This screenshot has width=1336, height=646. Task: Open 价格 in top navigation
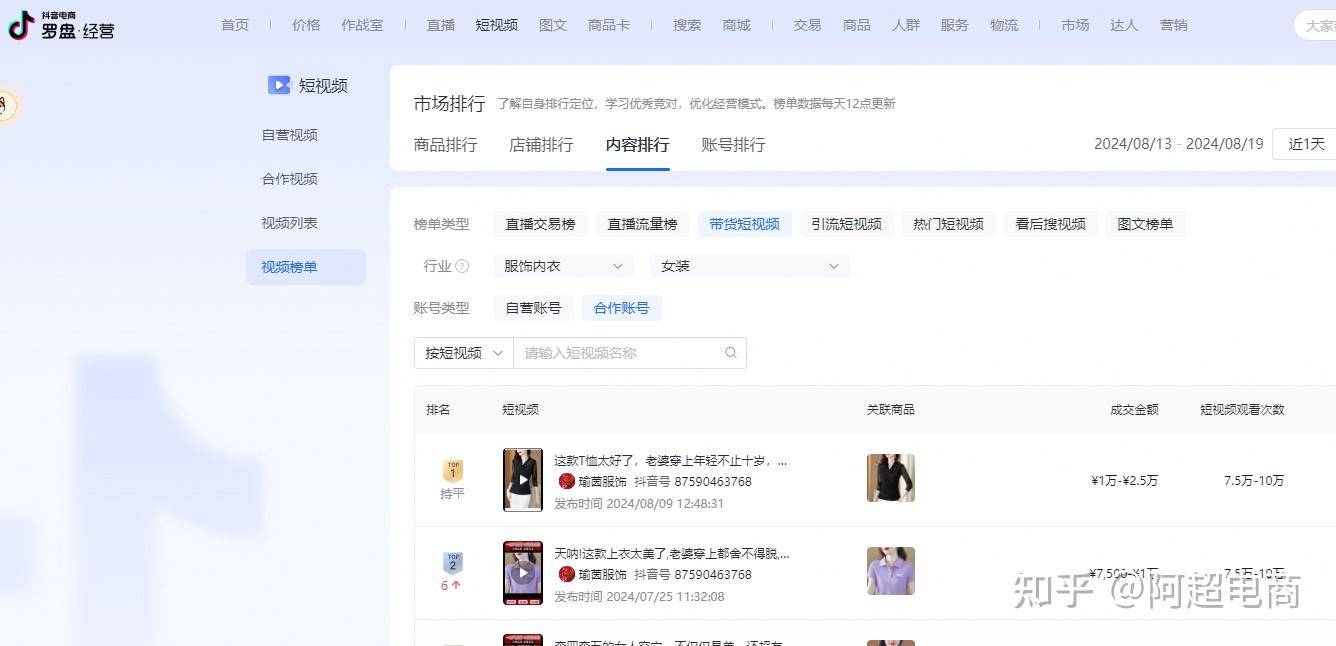[x=306, y=25]
